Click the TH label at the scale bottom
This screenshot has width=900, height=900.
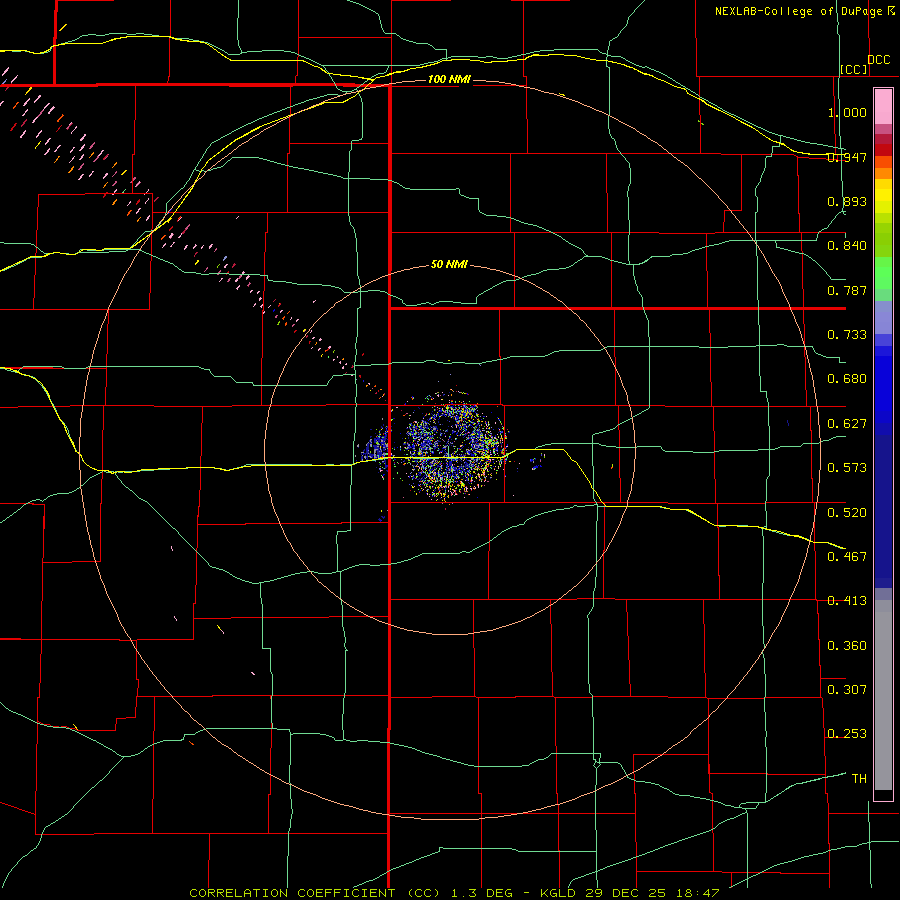click(859, 779)
